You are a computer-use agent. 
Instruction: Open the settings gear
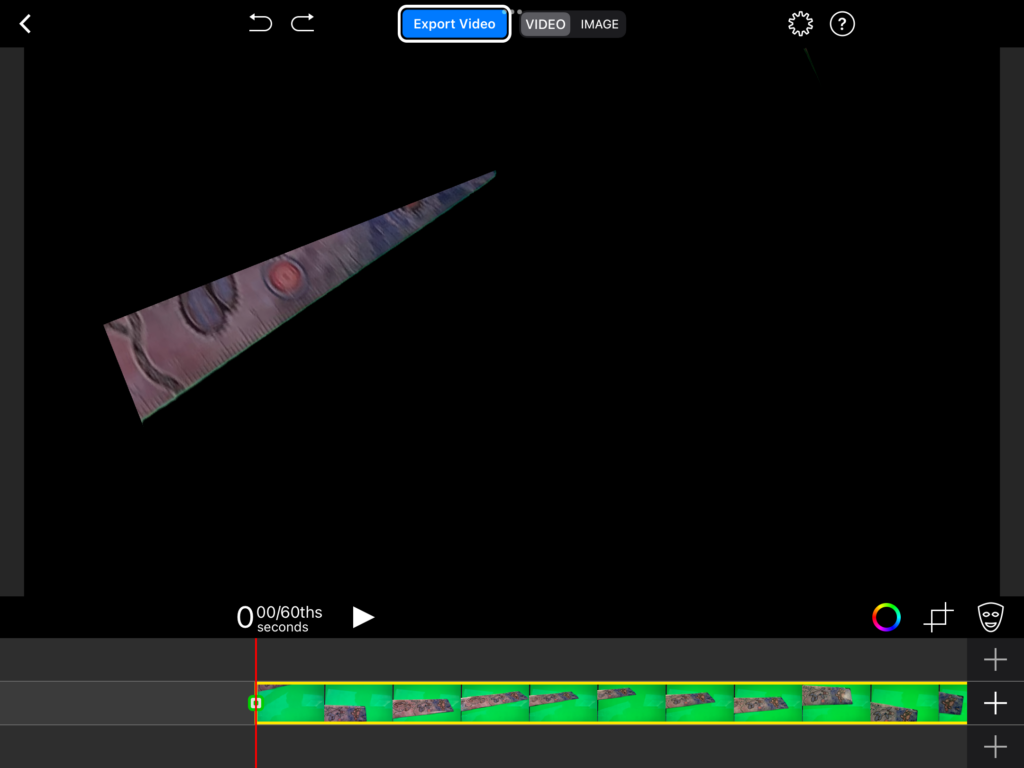(x=800, y=24)
